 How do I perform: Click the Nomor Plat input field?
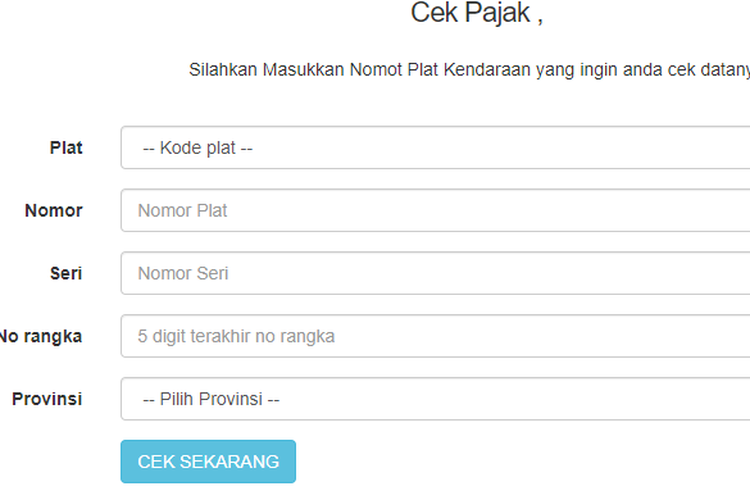point(435,211)
